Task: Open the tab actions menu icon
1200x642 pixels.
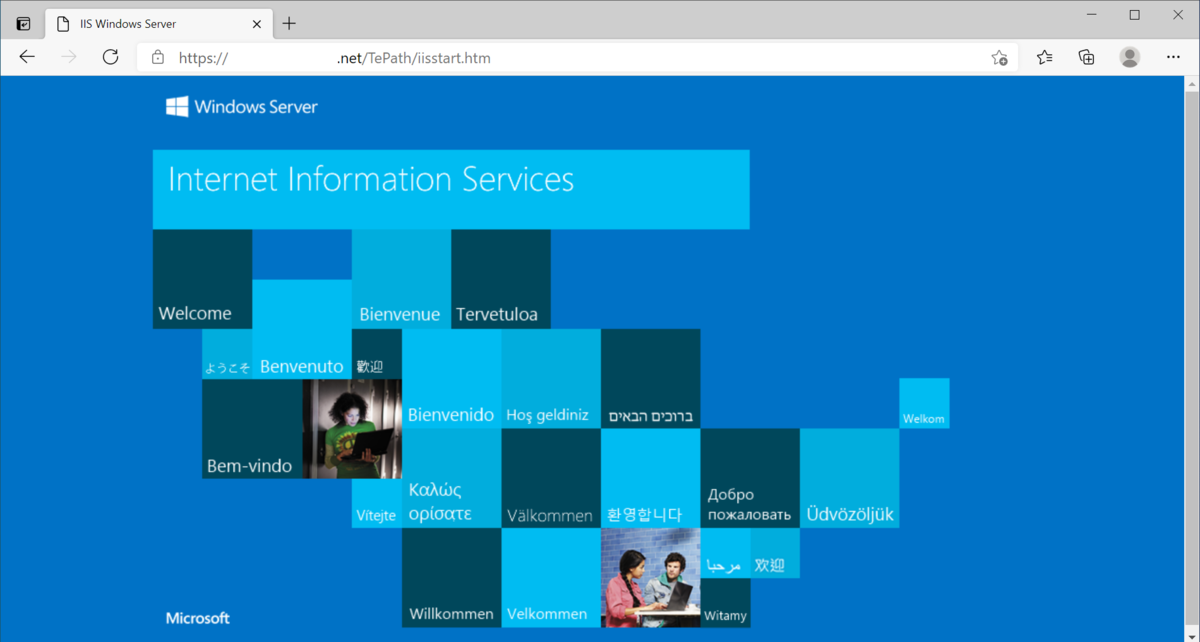Action: pyautogui.click(x=24, y=23)
